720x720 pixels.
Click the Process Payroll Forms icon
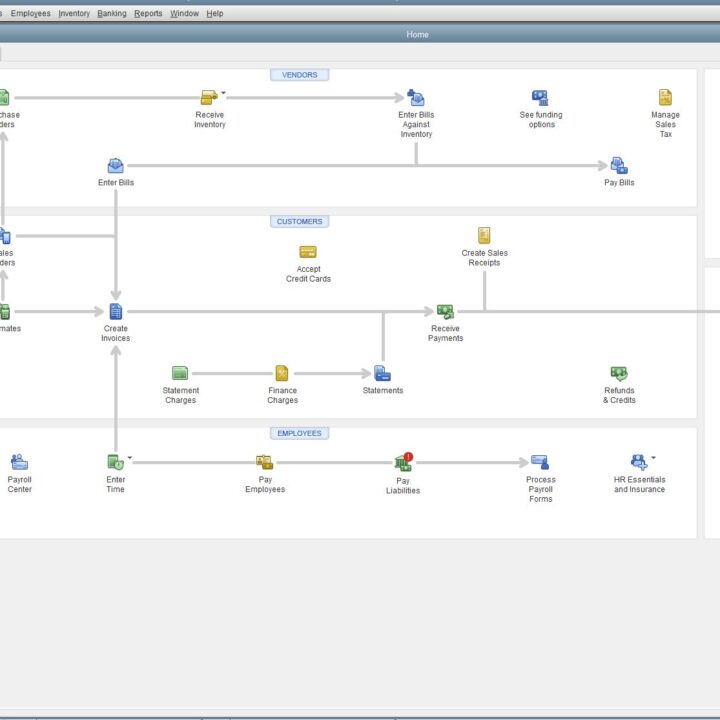point(540,462)
